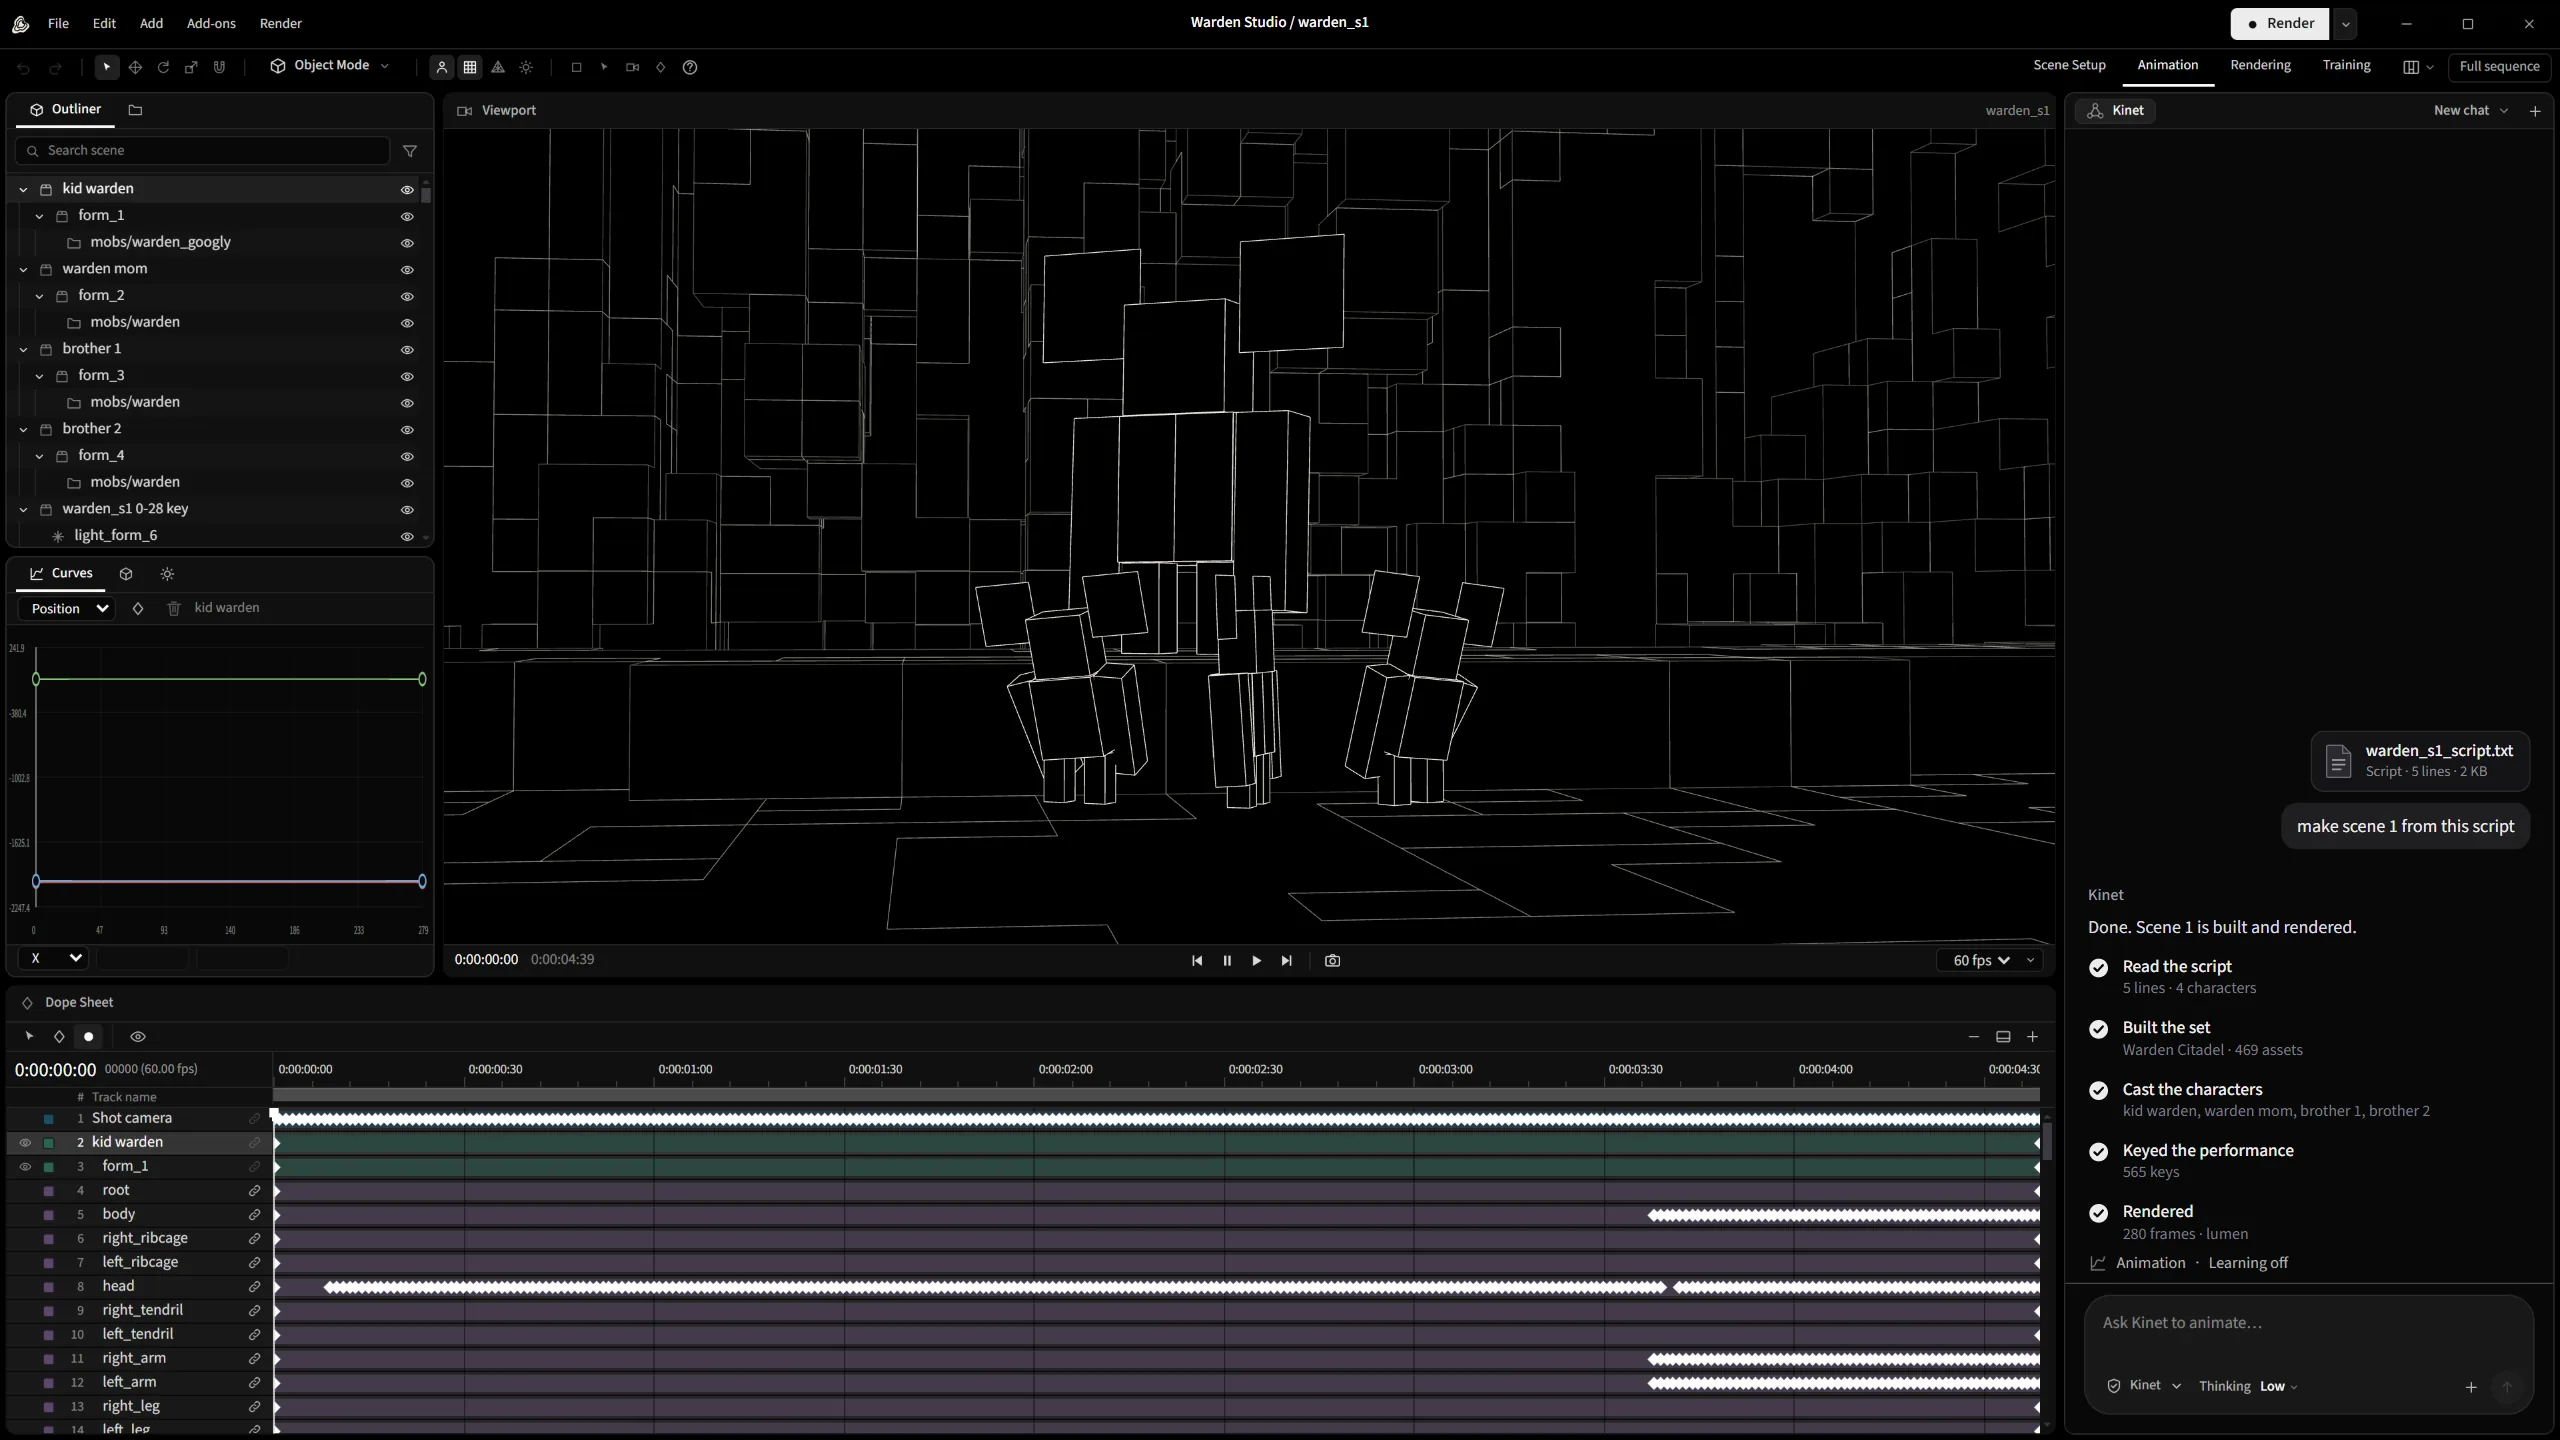Open the File menu
The height and width of the screenshot is (1440, 2560).
tap(58, 23)
